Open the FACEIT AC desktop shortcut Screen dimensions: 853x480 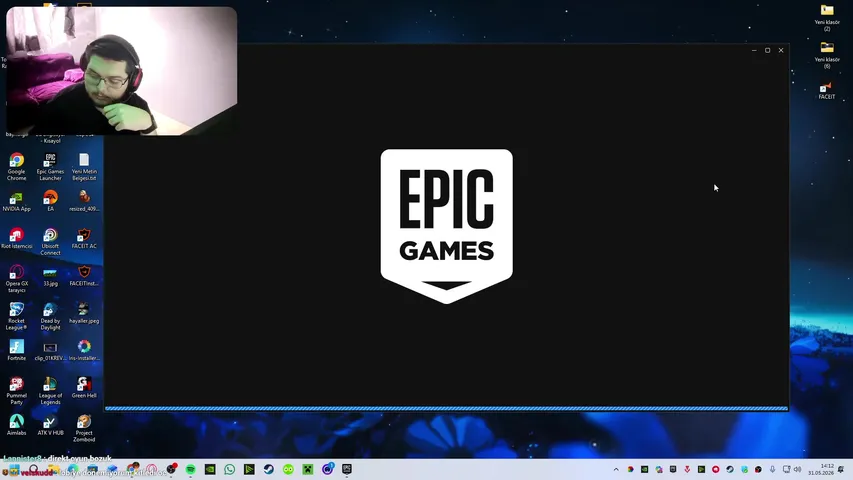[x=84, y=238]
